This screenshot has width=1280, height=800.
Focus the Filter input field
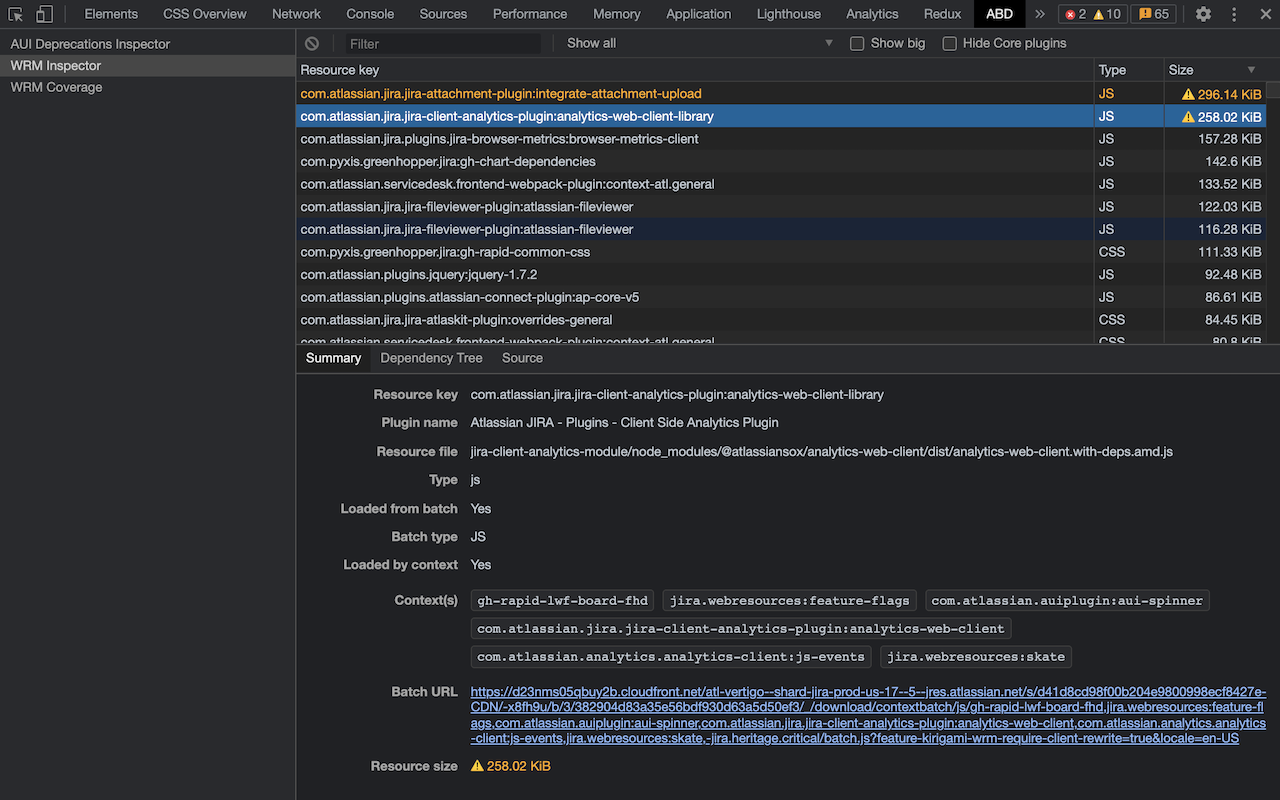pyautogui.click(x=443, y=43)
